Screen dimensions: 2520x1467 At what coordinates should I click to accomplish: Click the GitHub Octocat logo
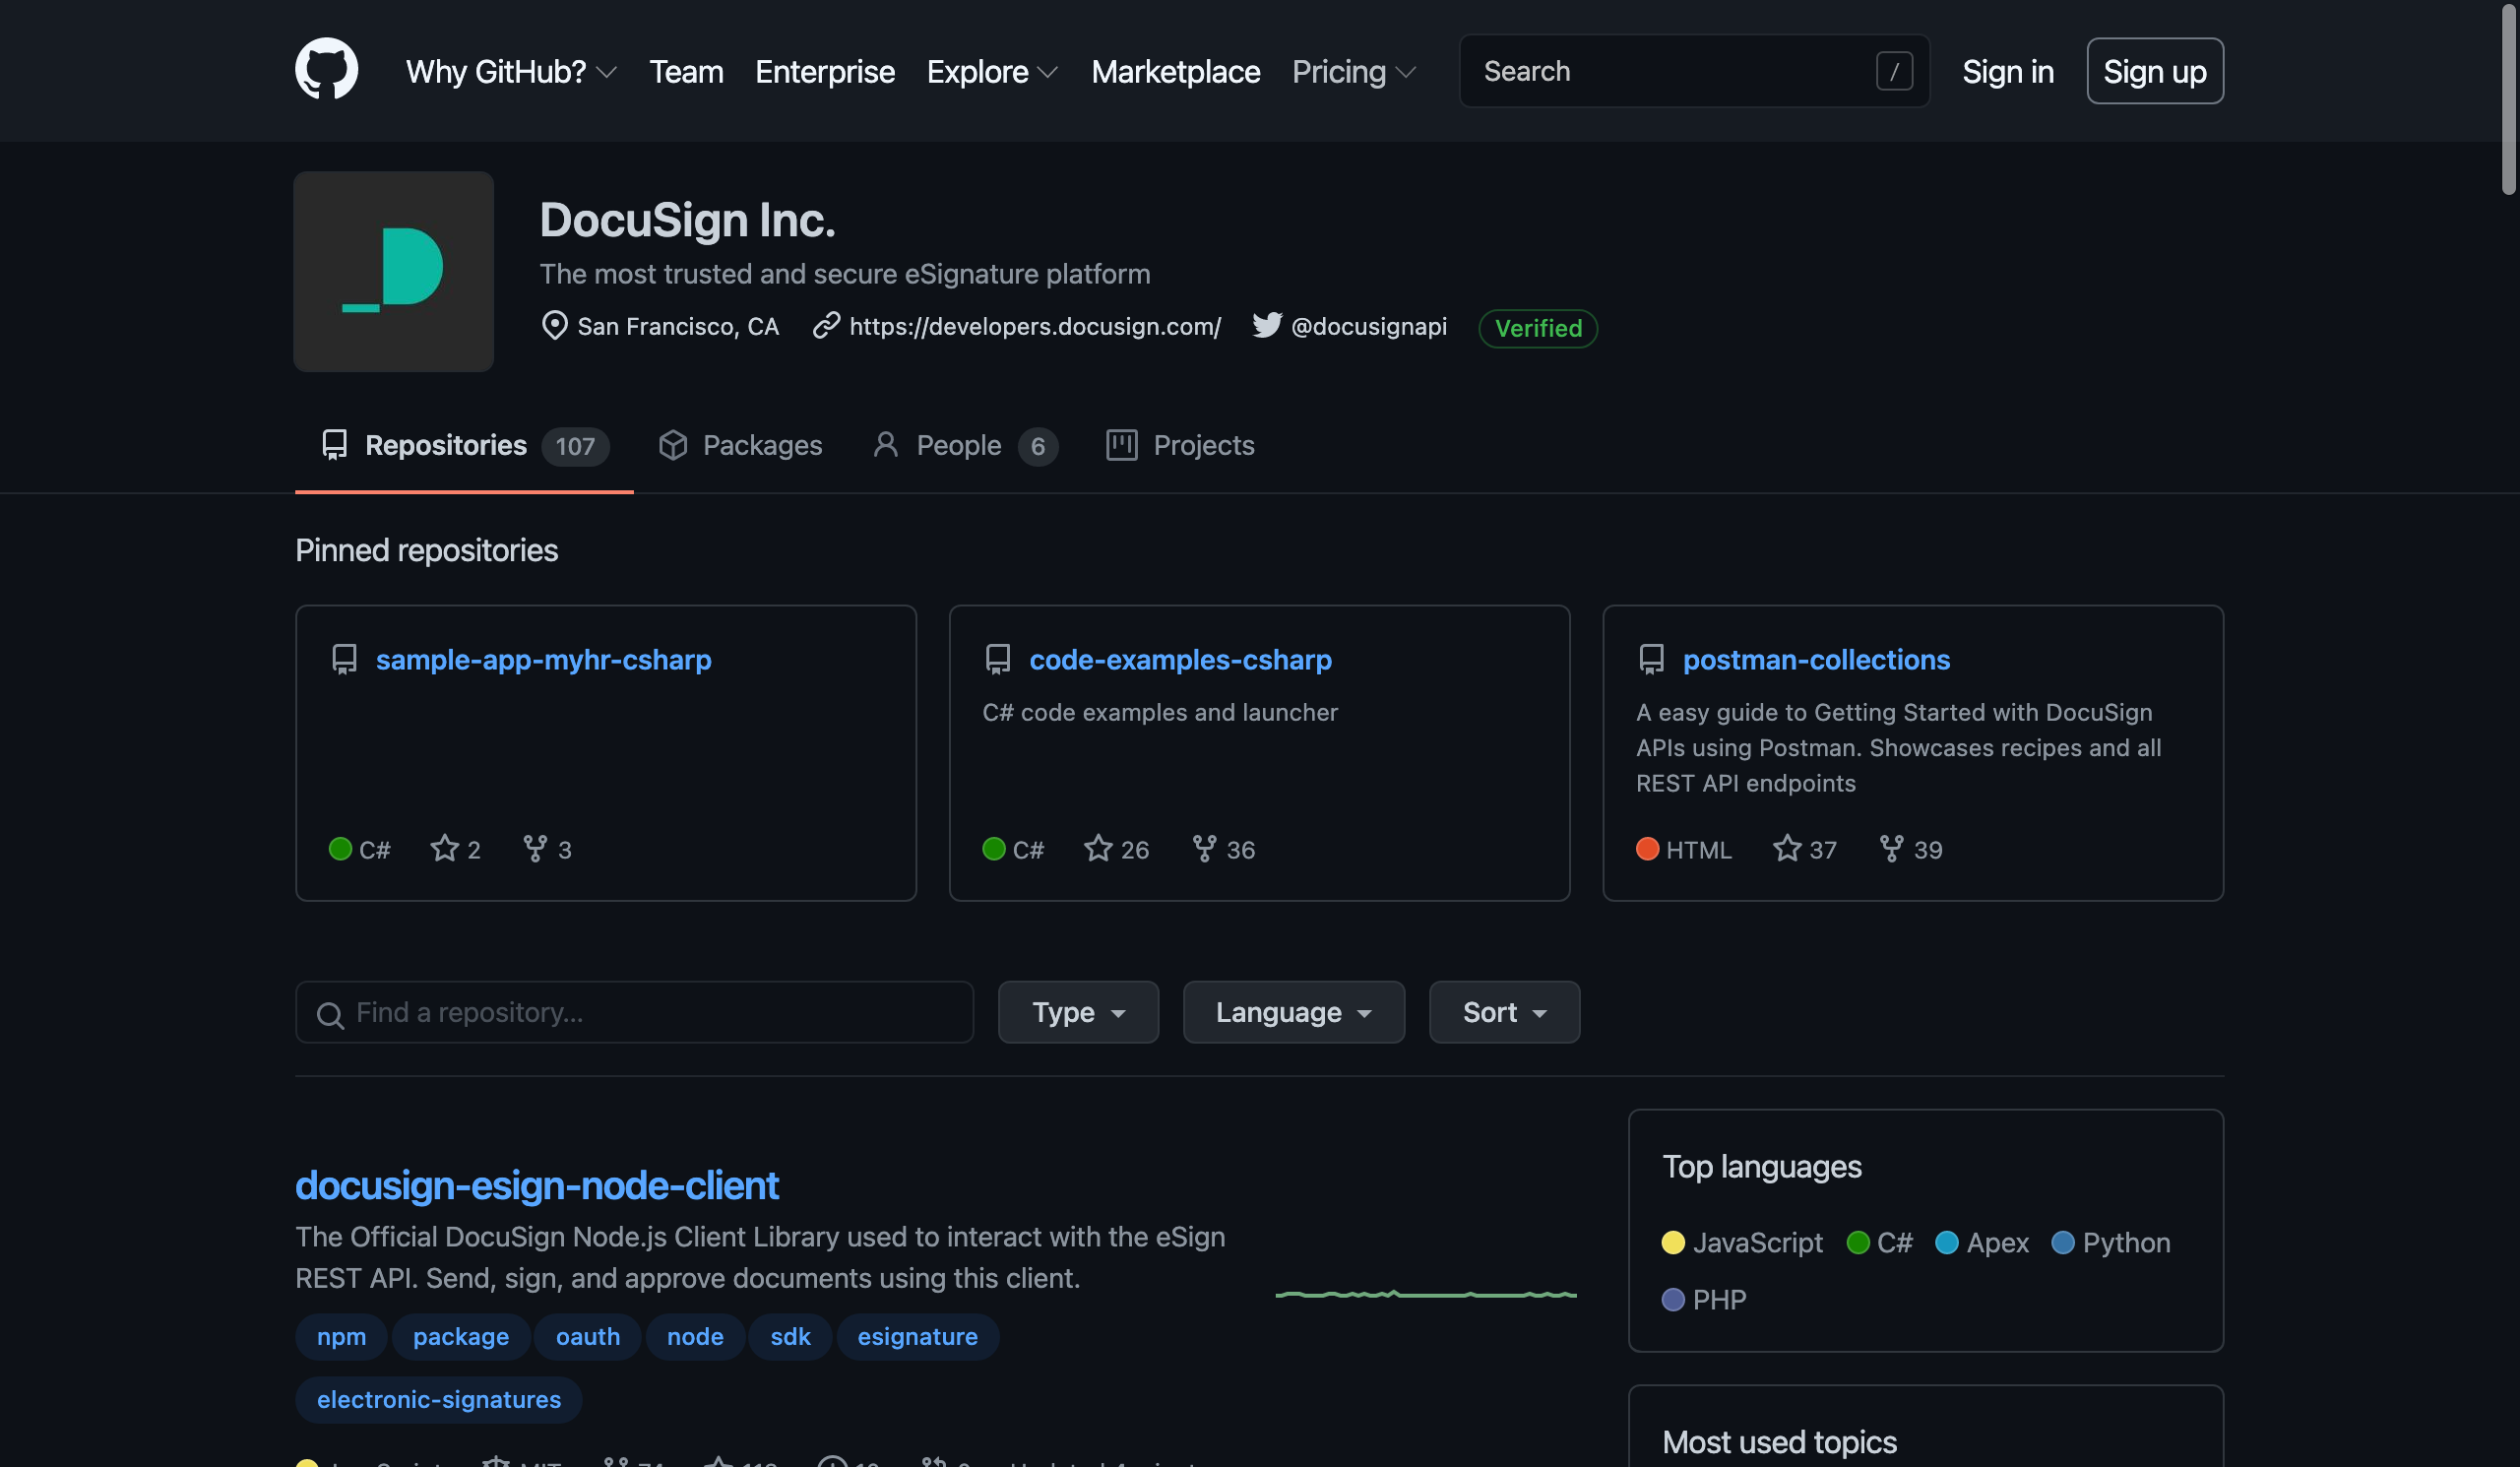pyautogui.click(x=326, y=70)
